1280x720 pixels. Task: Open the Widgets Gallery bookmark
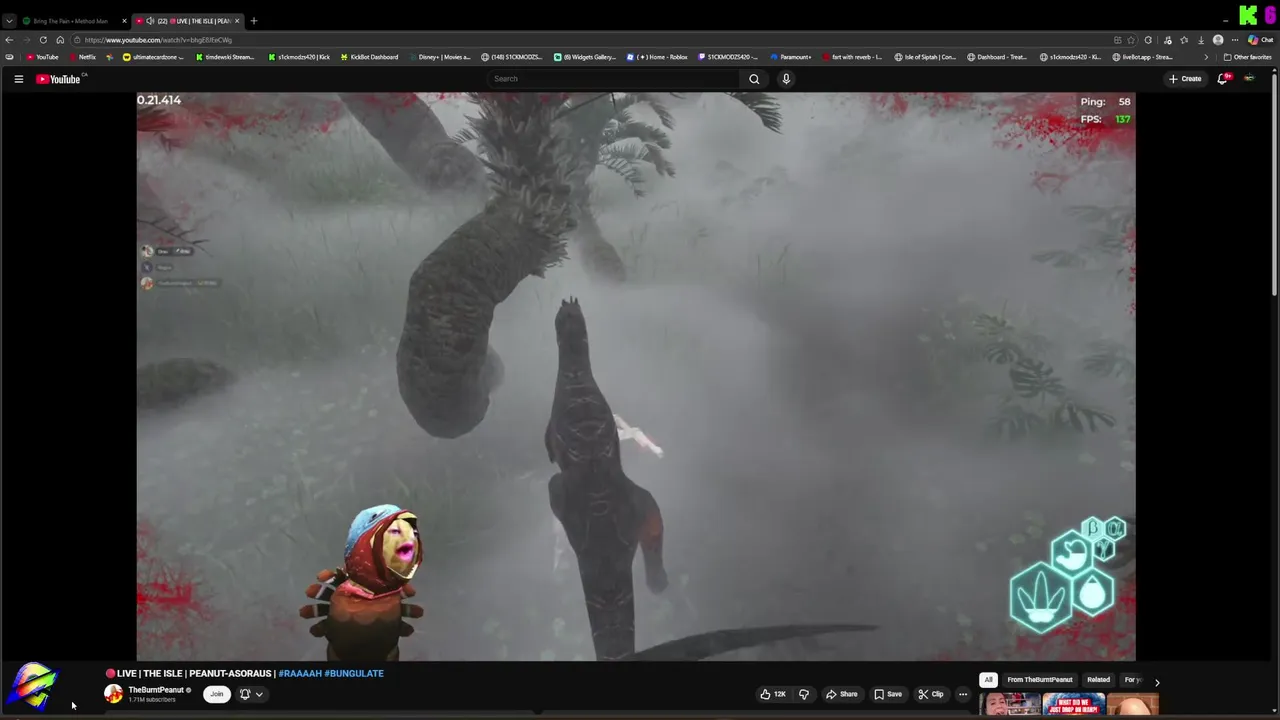(x=585, y=57)
